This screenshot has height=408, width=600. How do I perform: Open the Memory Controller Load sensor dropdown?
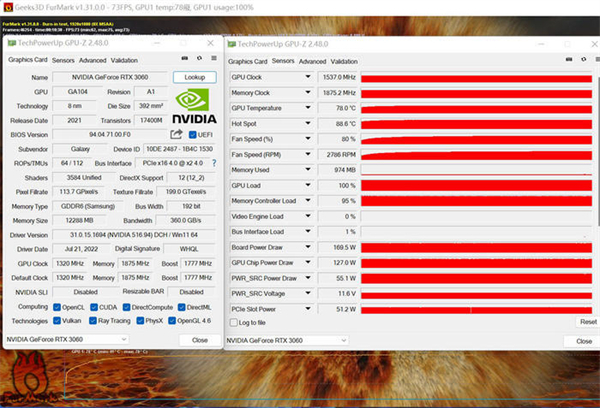[x=308, y=200]
